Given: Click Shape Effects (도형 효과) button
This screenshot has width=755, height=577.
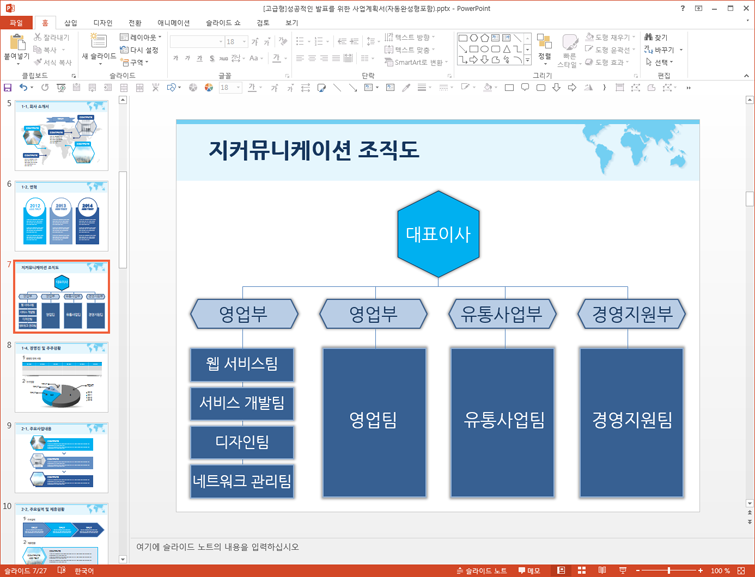Looking at the screenshot, I should (x=608, y=62).
